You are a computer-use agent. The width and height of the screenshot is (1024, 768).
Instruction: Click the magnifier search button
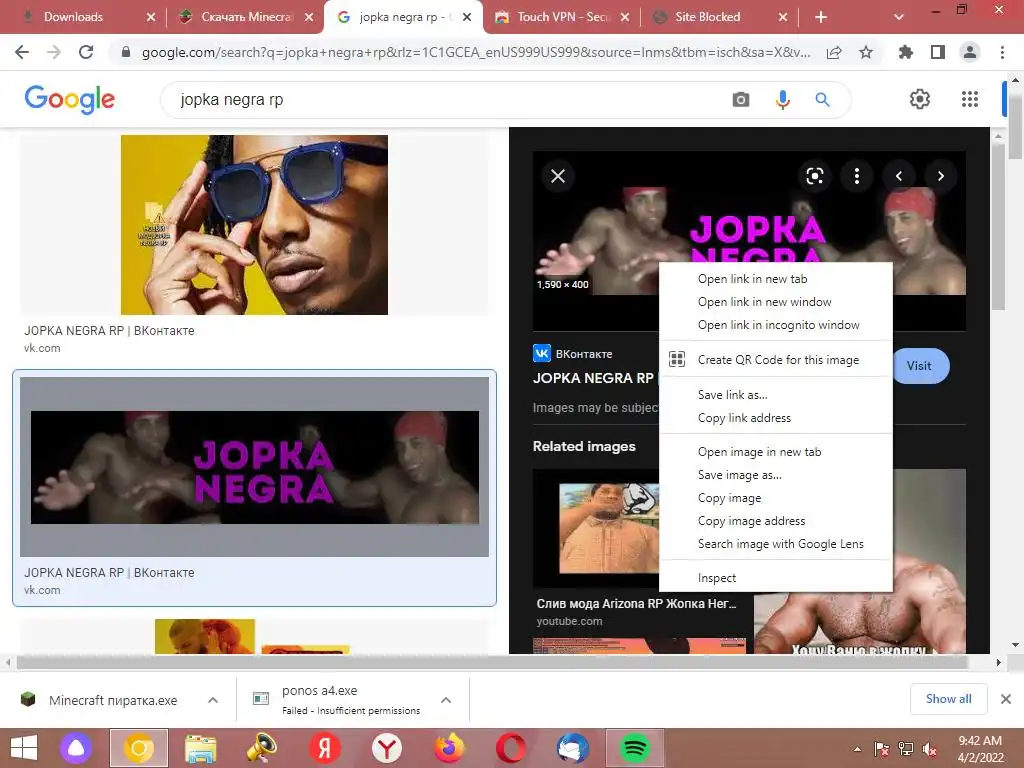822,100
